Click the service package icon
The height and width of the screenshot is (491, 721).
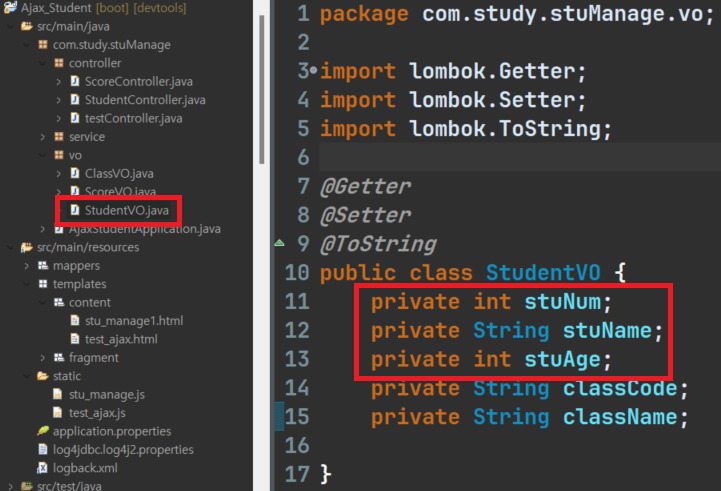[59, 137]
